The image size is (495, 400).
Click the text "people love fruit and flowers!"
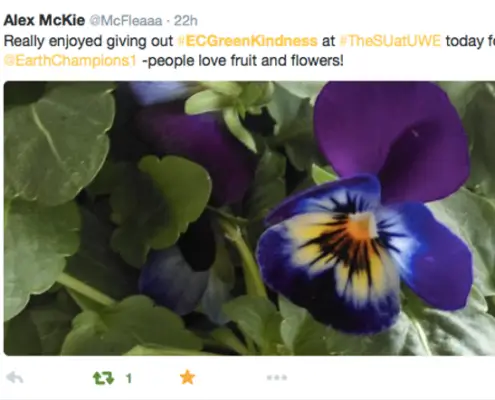[x=245, y=61]
